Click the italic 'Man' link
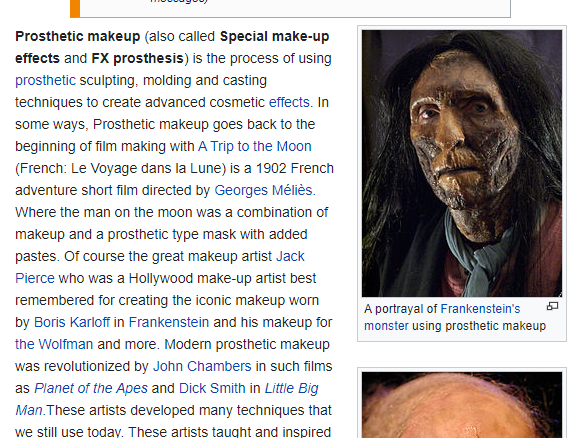Image resolution: width=582 pixels, height=438 pixels. pos(29,410)
